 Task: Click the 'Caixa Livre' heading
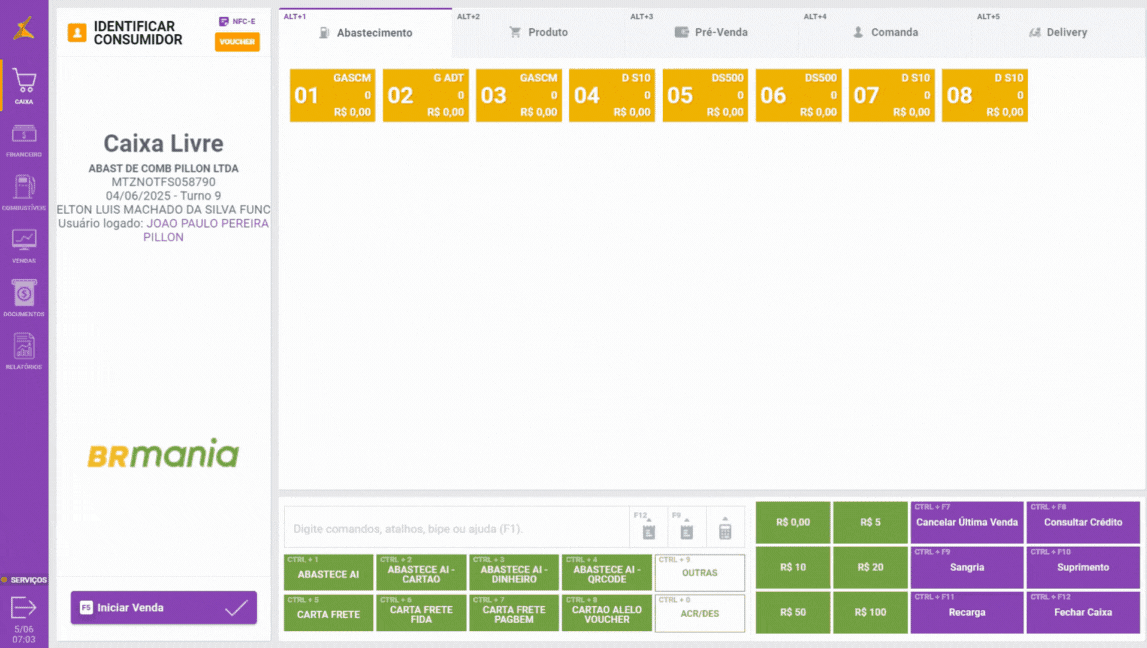tap(163, 143)
